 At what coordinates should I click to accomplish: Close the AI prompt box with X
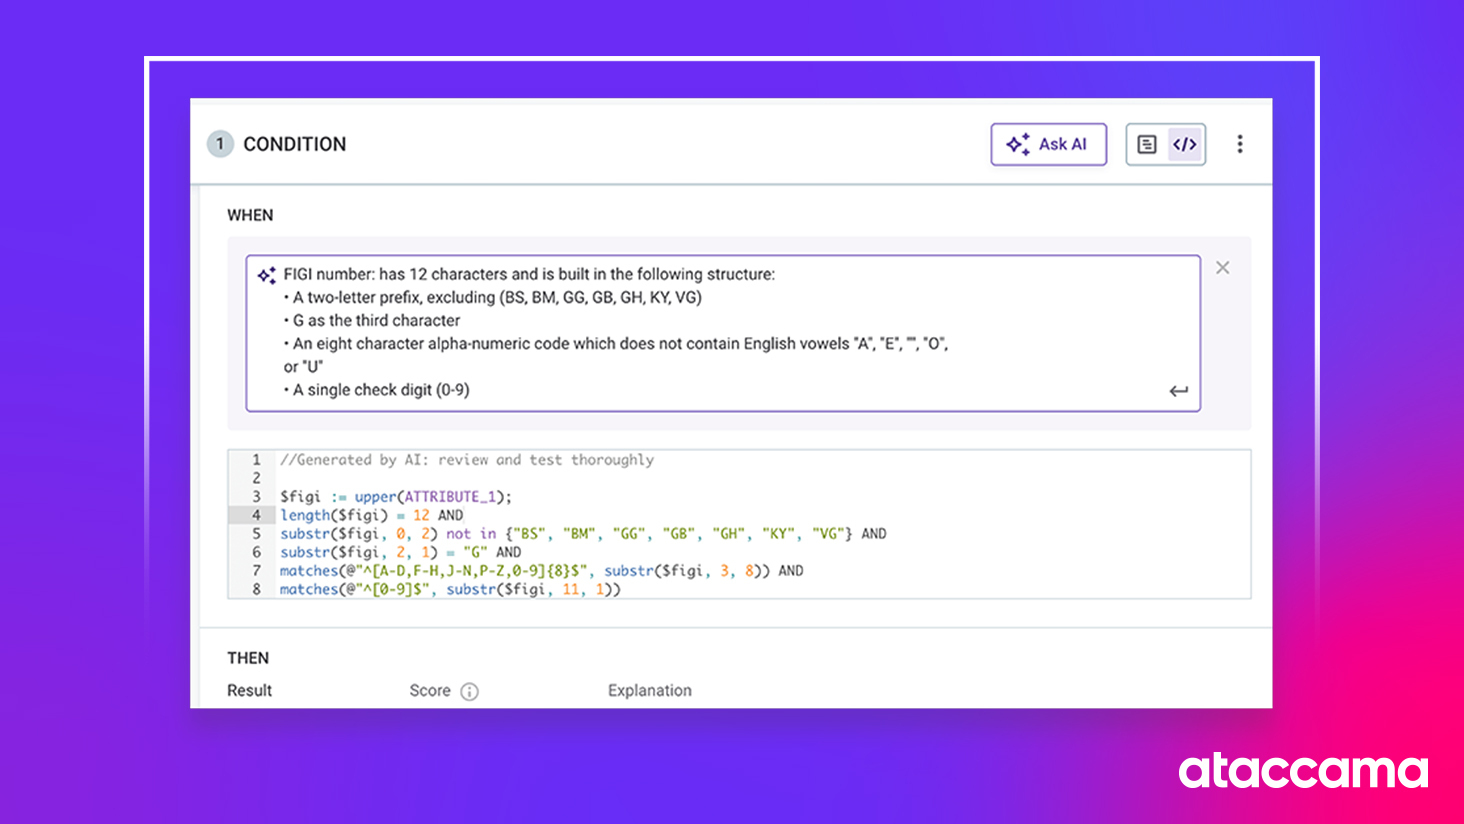pyautogui.click(x=1222, y=268)
